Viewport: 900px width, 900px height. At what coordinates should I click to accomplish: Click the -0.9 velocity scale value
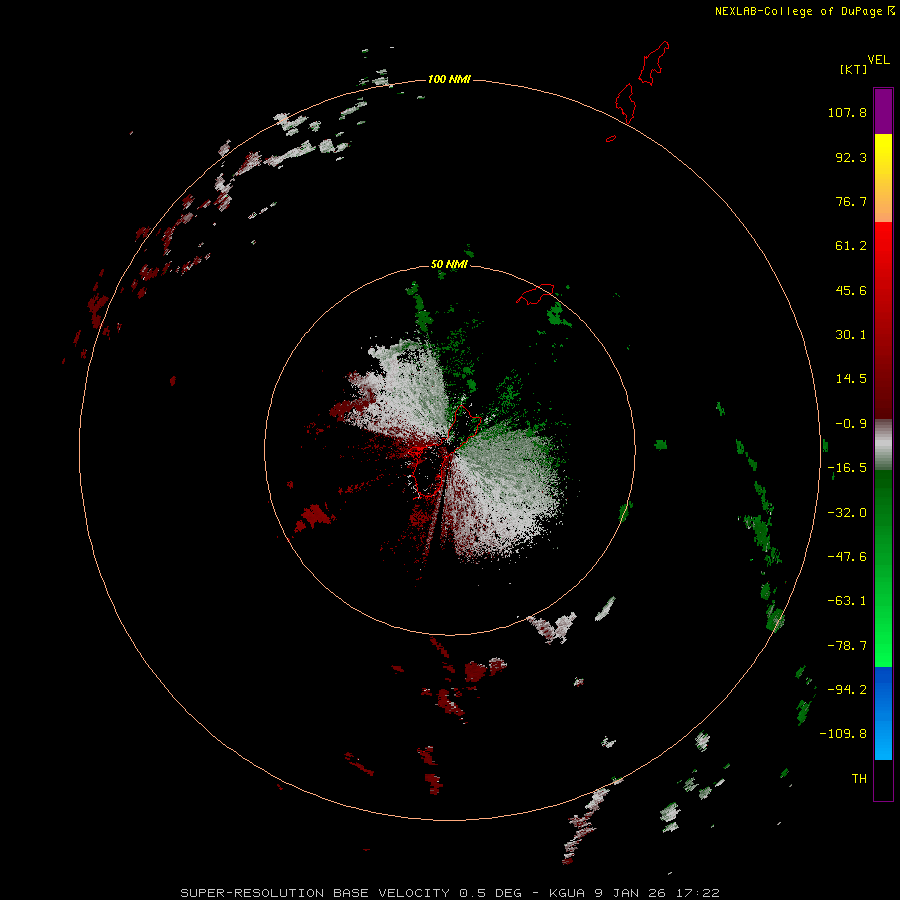851,424
